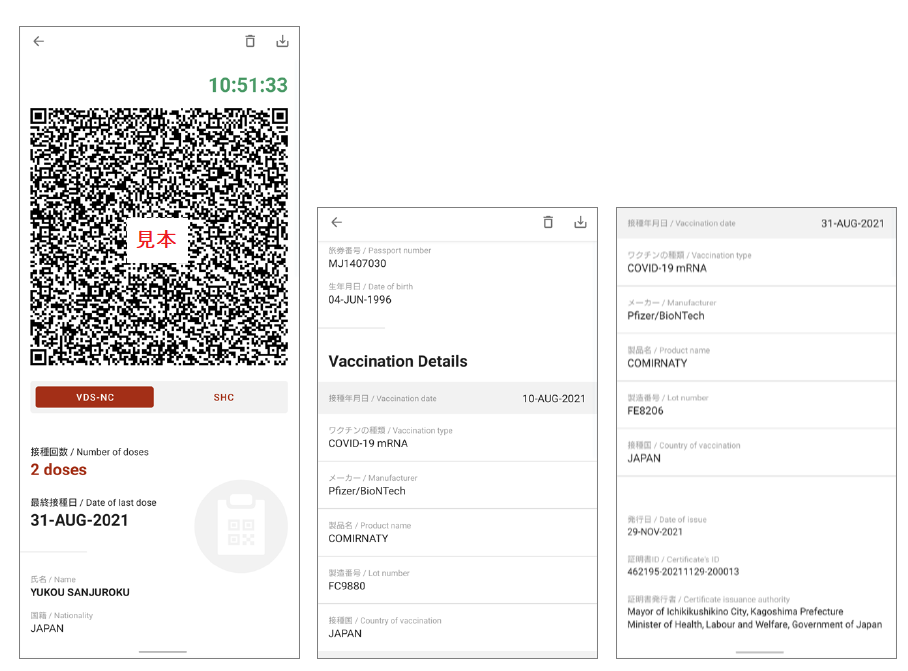Tap the 31-AUG-2021 vaccination date row header
Image resolution: width=908 pixels, height=671 pixels.
(x=756, y=223)
